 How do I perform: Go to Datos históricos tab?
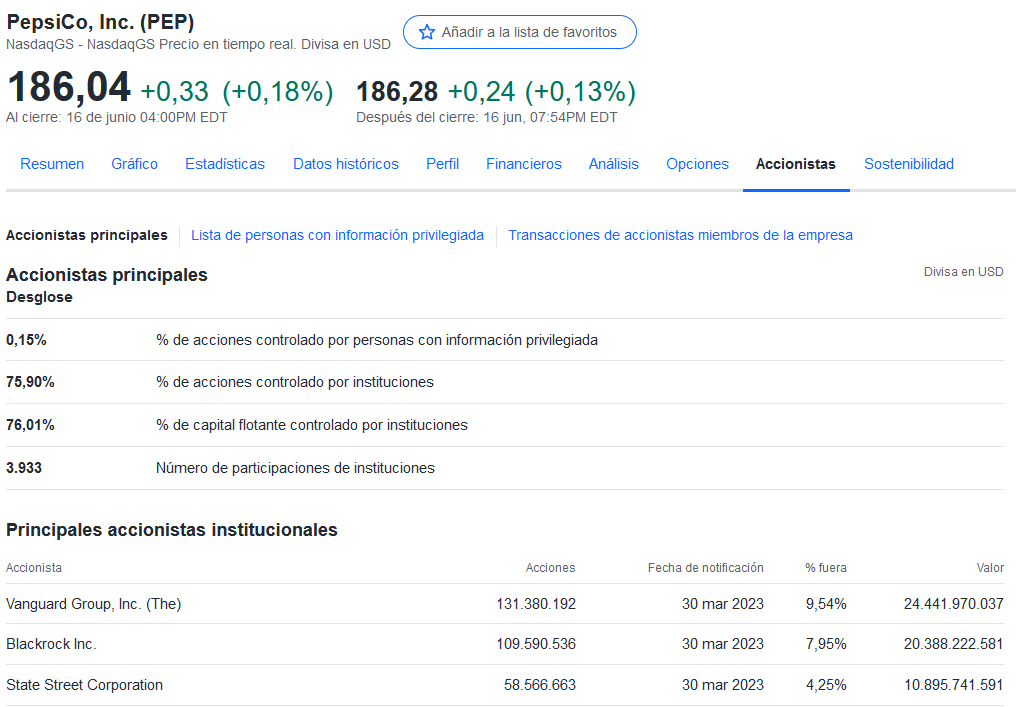coord(346,164)
